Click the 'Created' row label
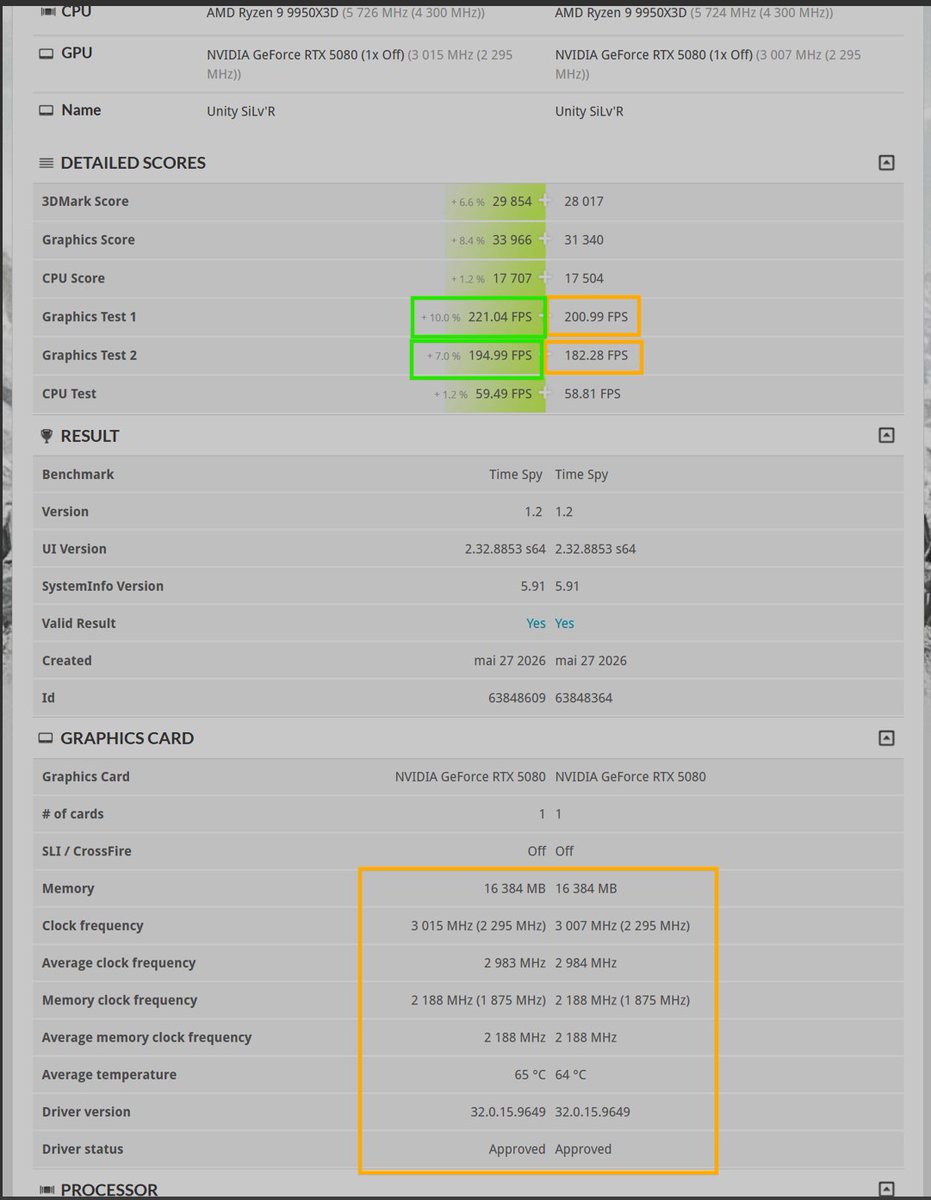The width and height of the screenshot is (931, 1200). click(67, 661)
